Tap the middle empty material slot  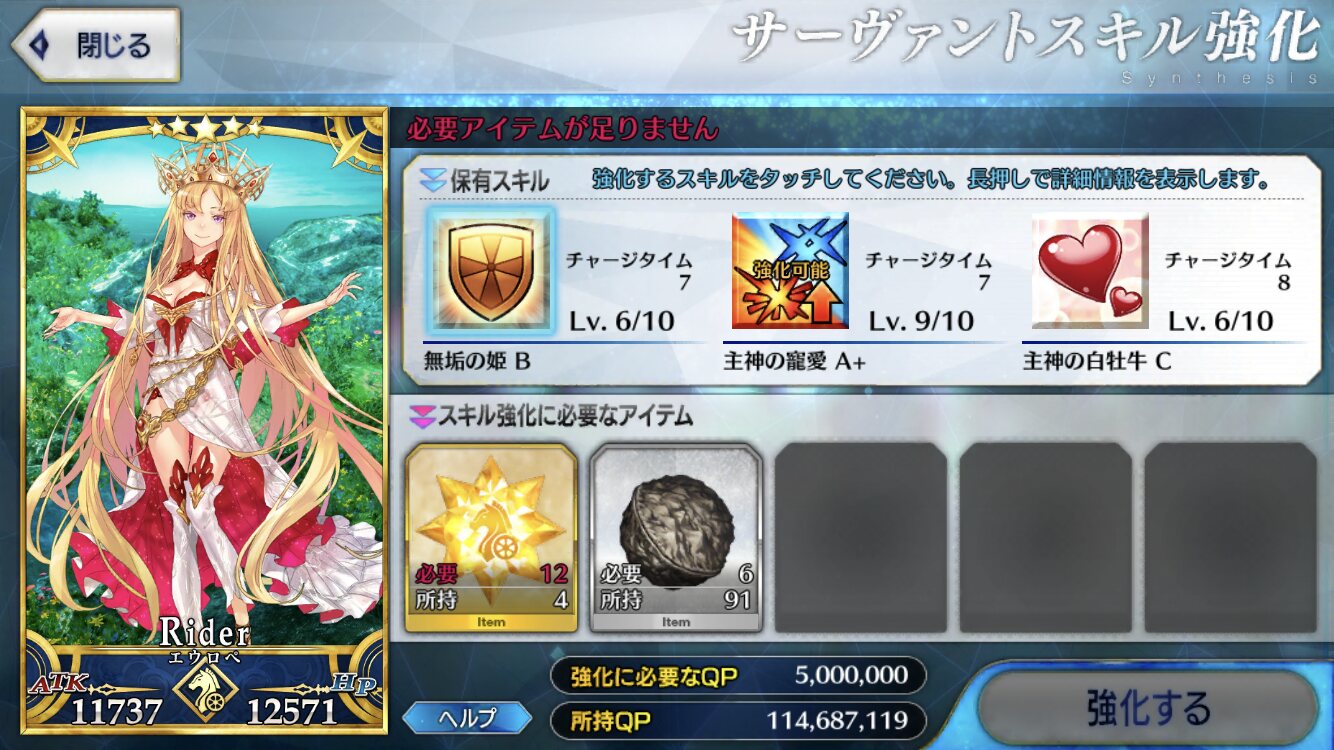pyautogui.click(x=1046, y=538)
